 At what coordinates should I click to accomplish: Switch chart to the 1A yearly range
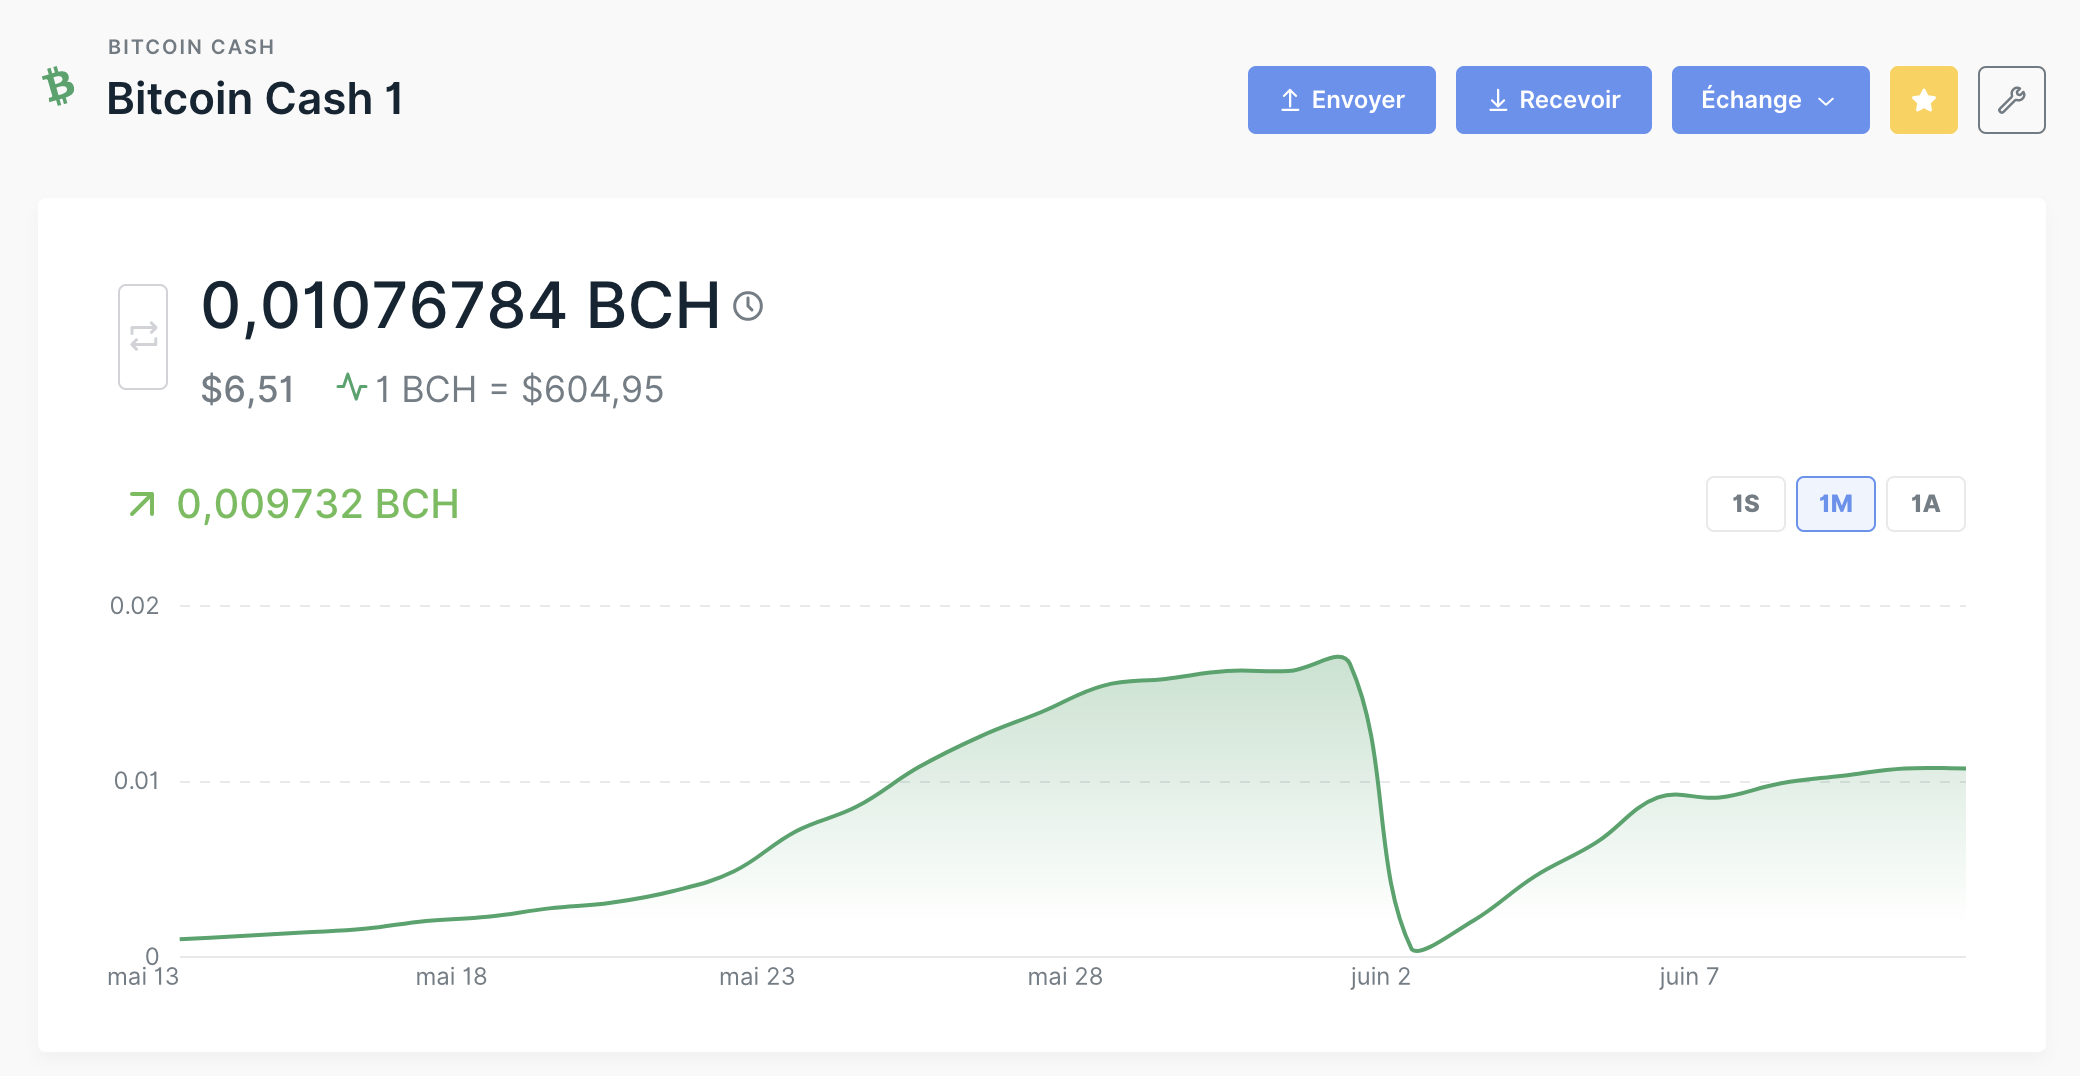point(1925,504)
